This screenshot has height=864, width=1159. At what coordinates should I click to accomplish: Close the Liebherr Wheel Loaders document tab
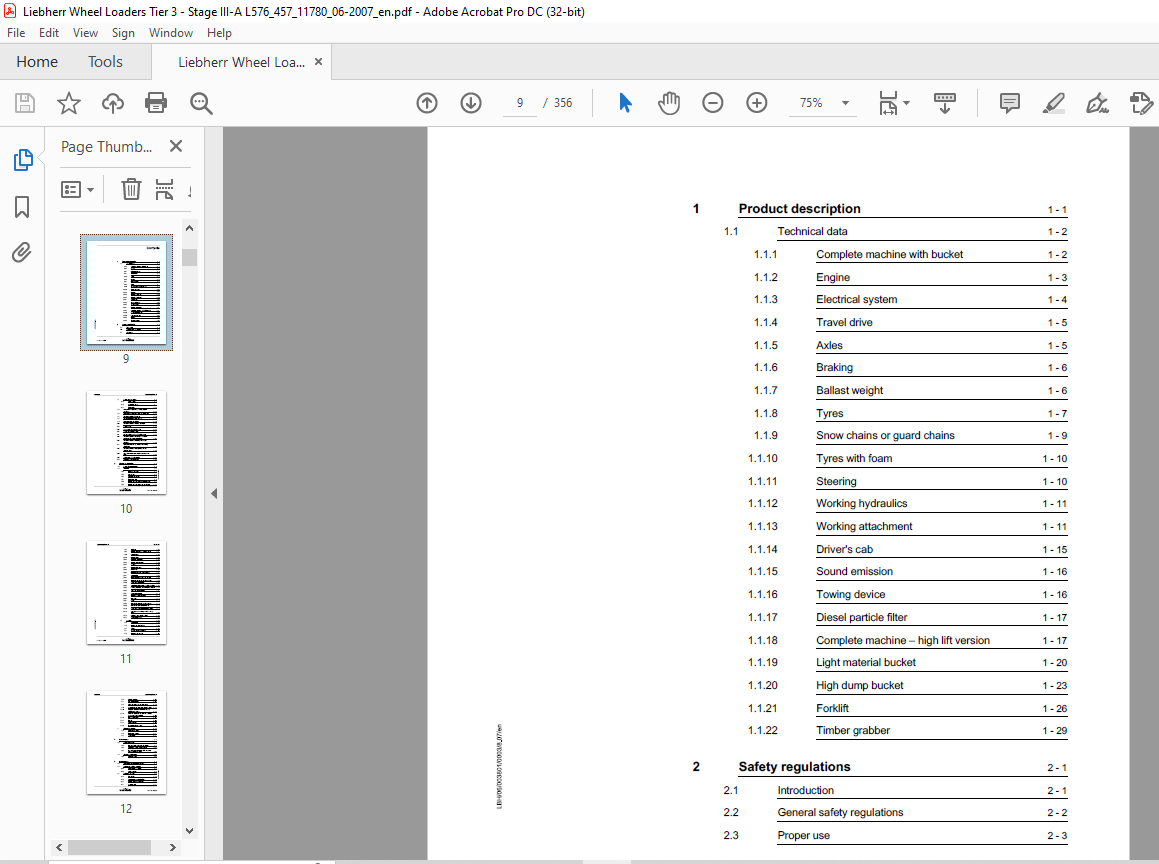coord(319,62)
